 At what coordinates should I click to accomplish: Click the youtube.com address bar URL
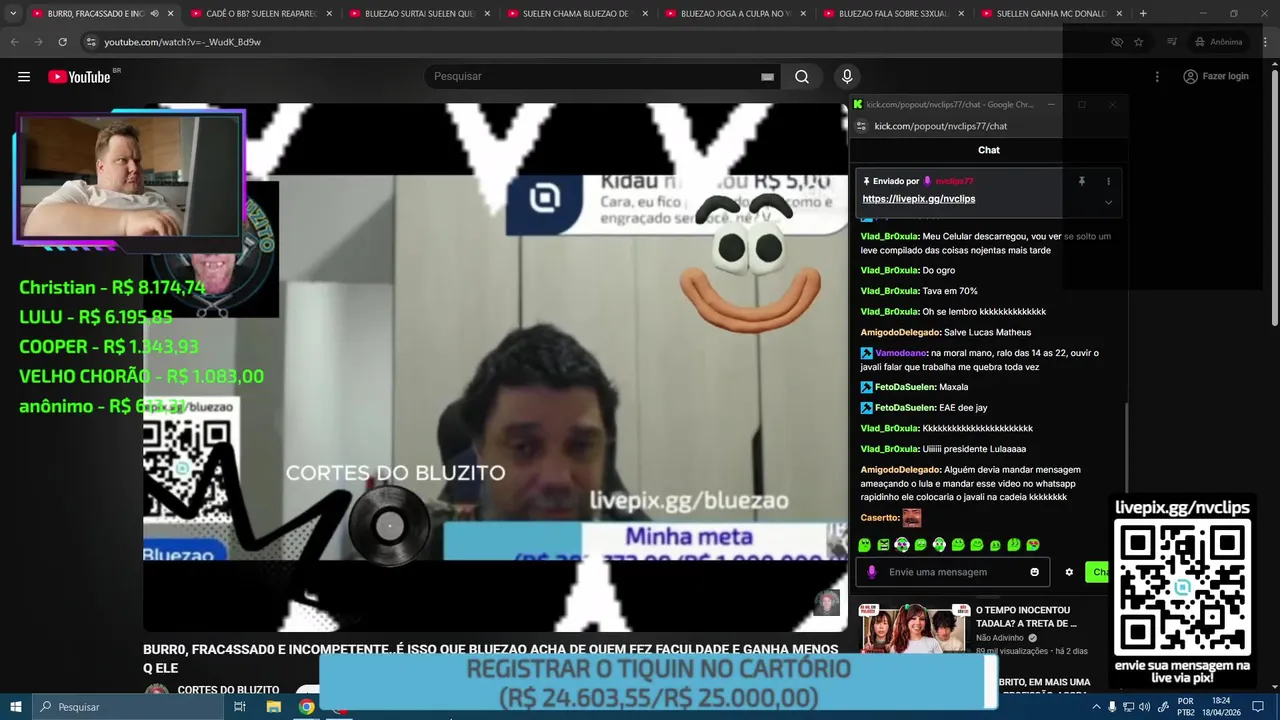click(x=182, y=42)
